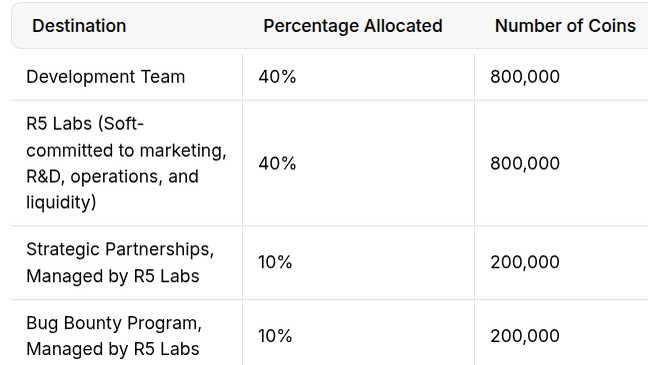Select the Development Team cell

tap(126, 77)
